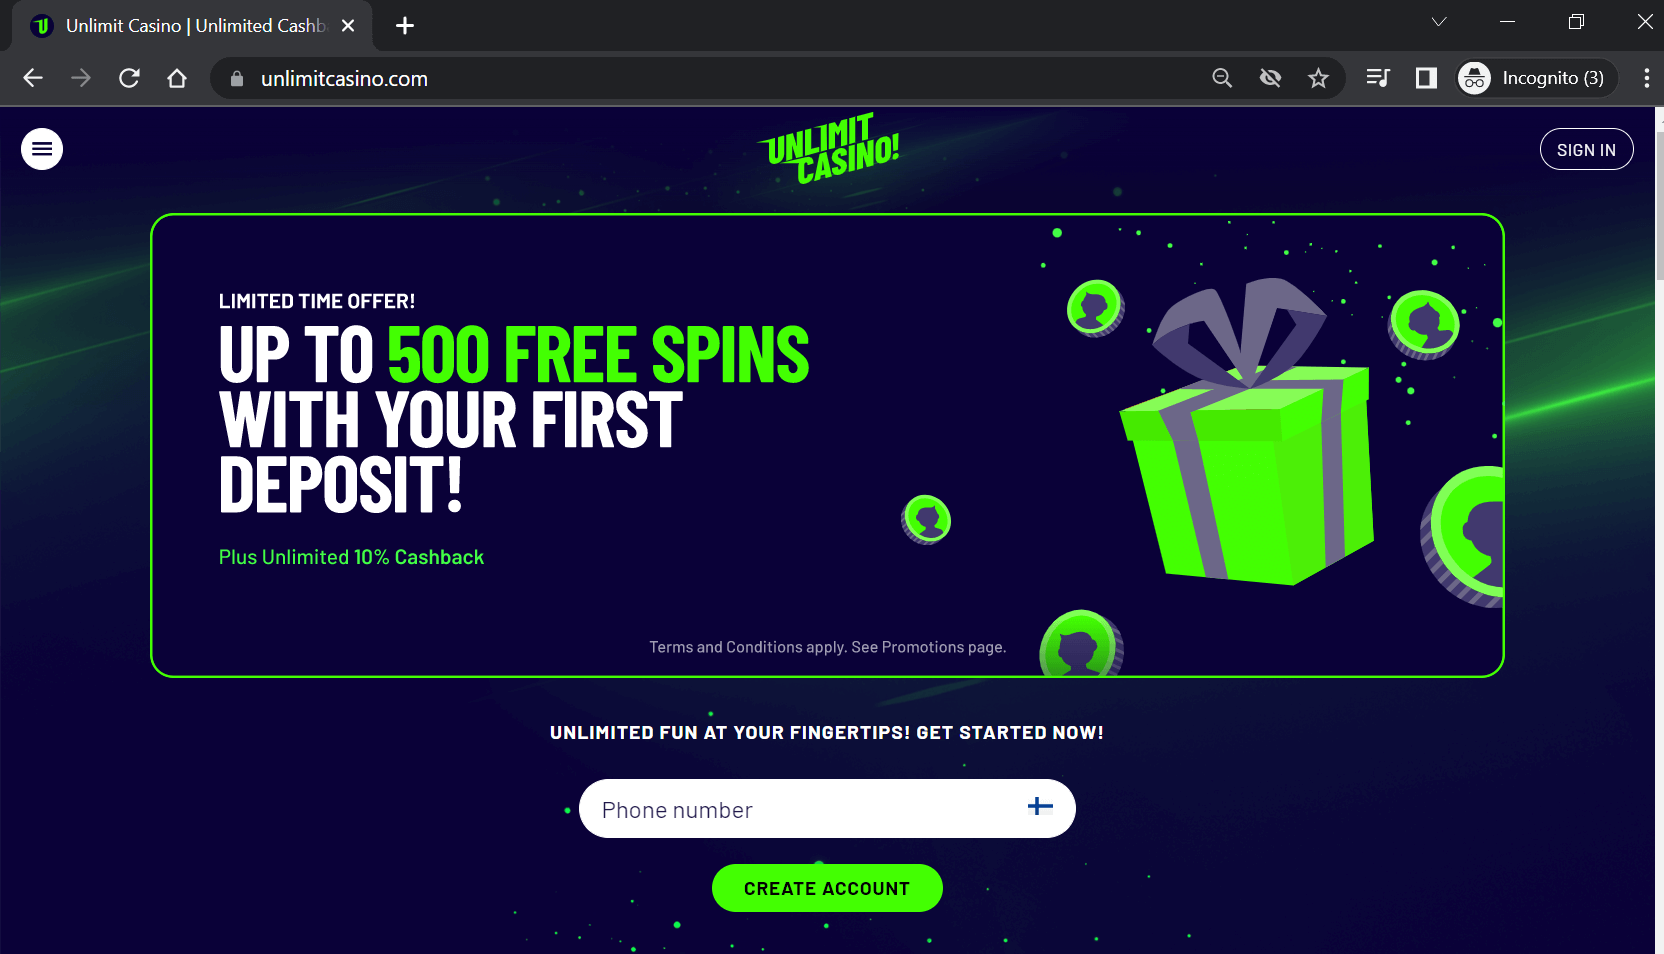Open the zoom magnifier in the address bar
Screen dimensions: 1664x954
pos(1222,78)
